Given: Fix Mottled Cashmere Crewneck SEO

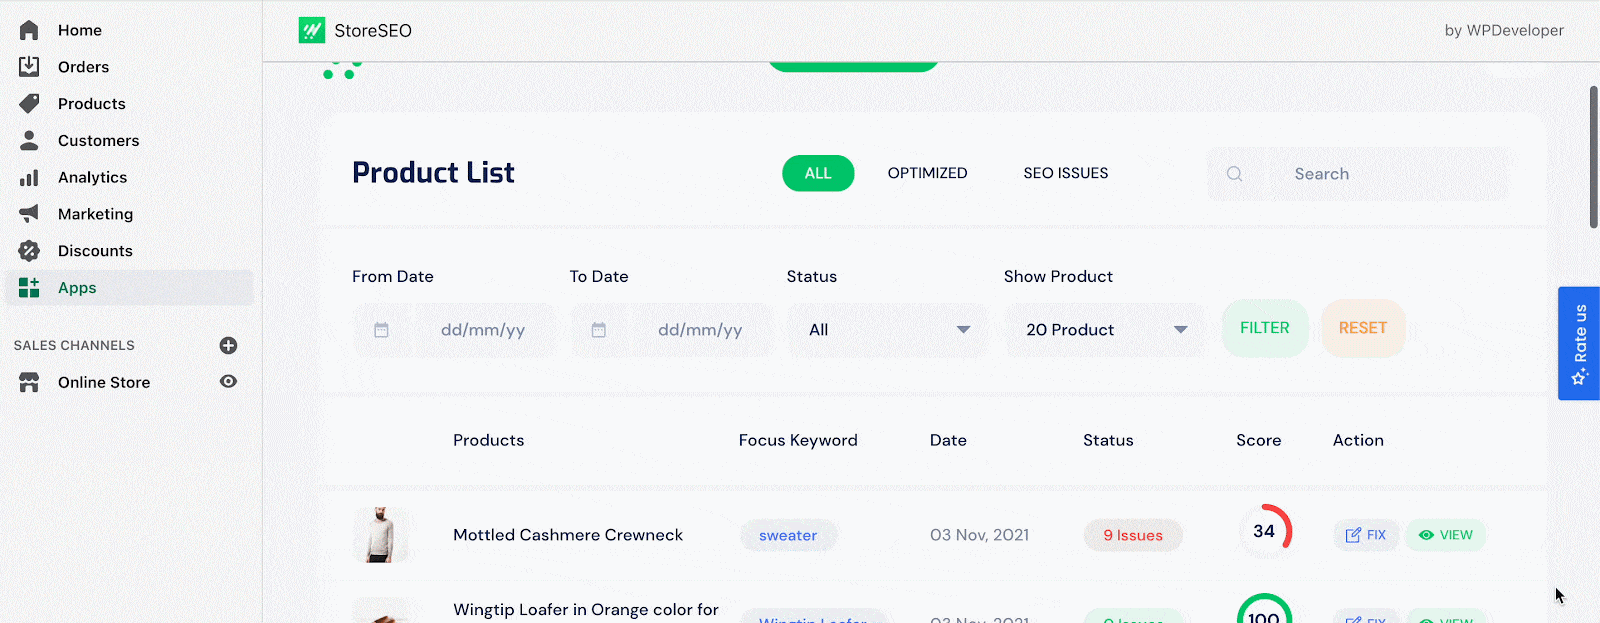Looking at the screenshot, I should (1366, 535).
